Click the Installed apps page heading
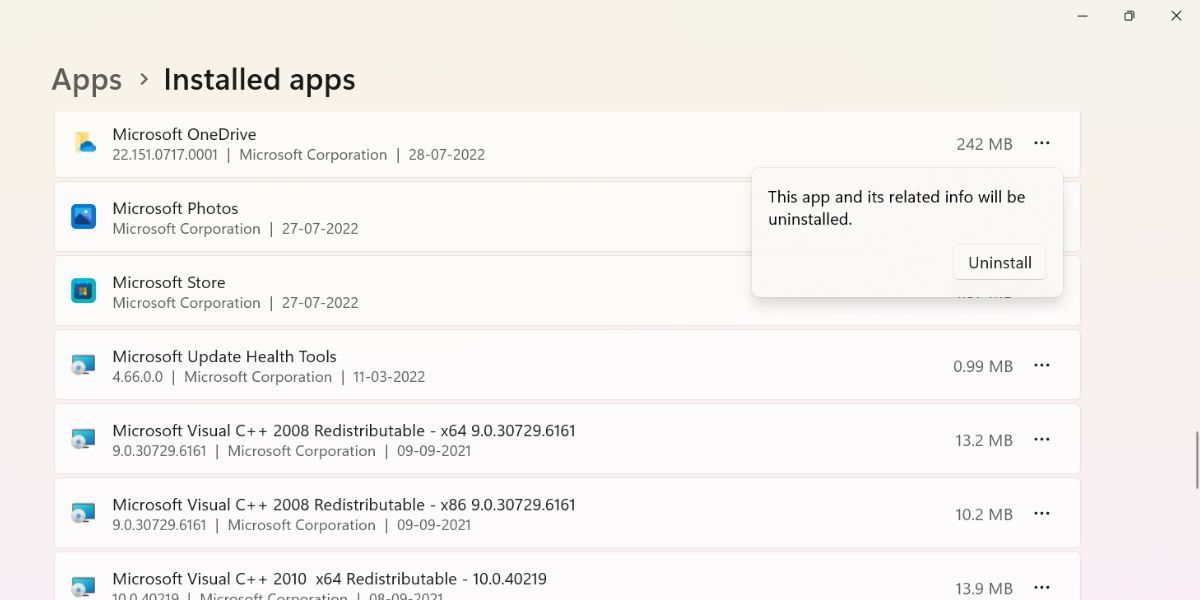The image size is (1200, 600). point(259,80)
